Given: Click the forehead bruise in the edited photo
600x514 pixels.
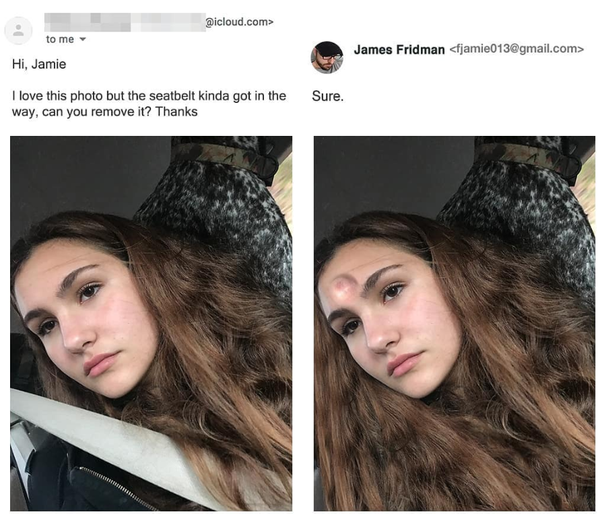Looking at the screenshot, I should click(x=342, y=285).
